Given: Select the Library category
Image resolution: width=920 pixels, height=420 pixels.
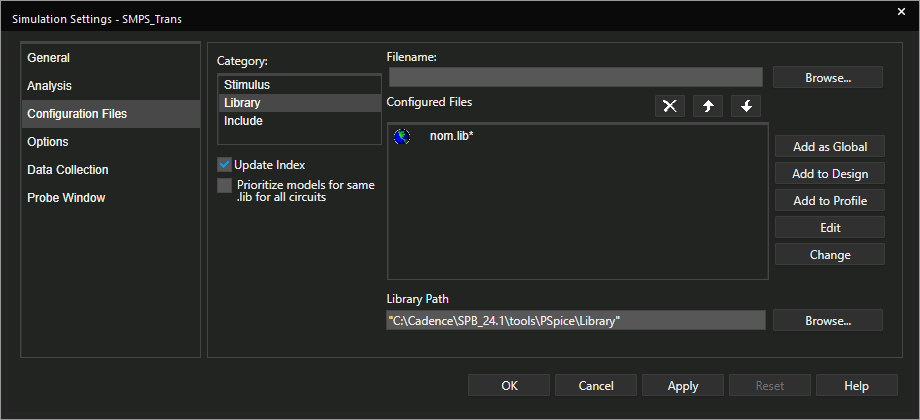Looking at the screenshot, I should coord(299,103).
